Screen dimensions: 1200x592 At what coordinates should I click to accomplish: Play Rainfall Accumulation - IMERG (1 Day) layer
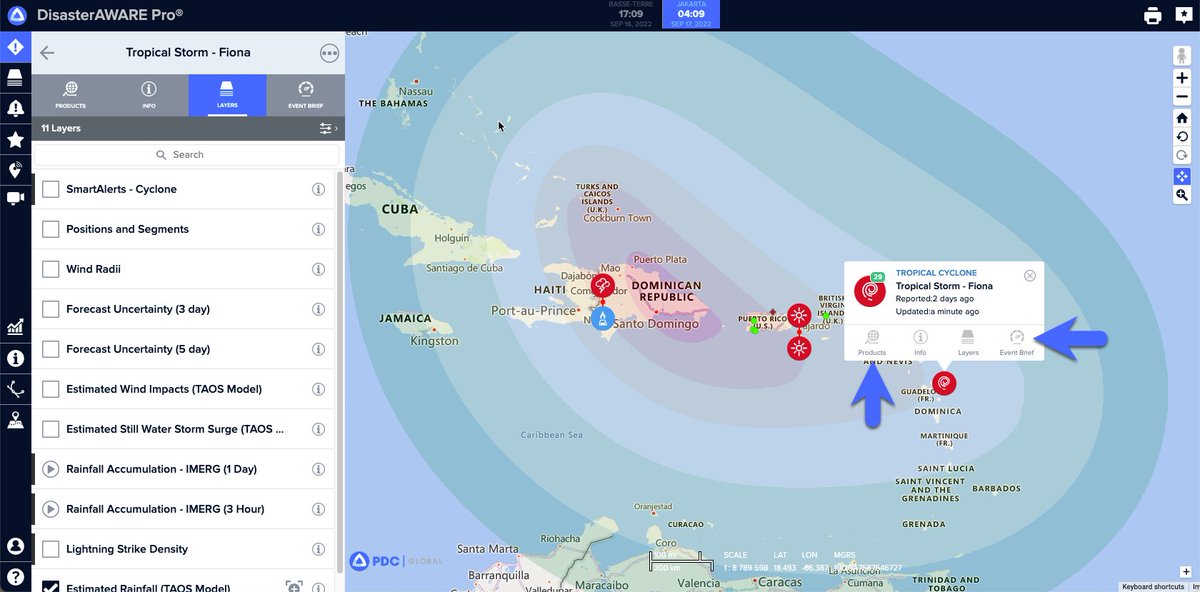pos(50,469)
